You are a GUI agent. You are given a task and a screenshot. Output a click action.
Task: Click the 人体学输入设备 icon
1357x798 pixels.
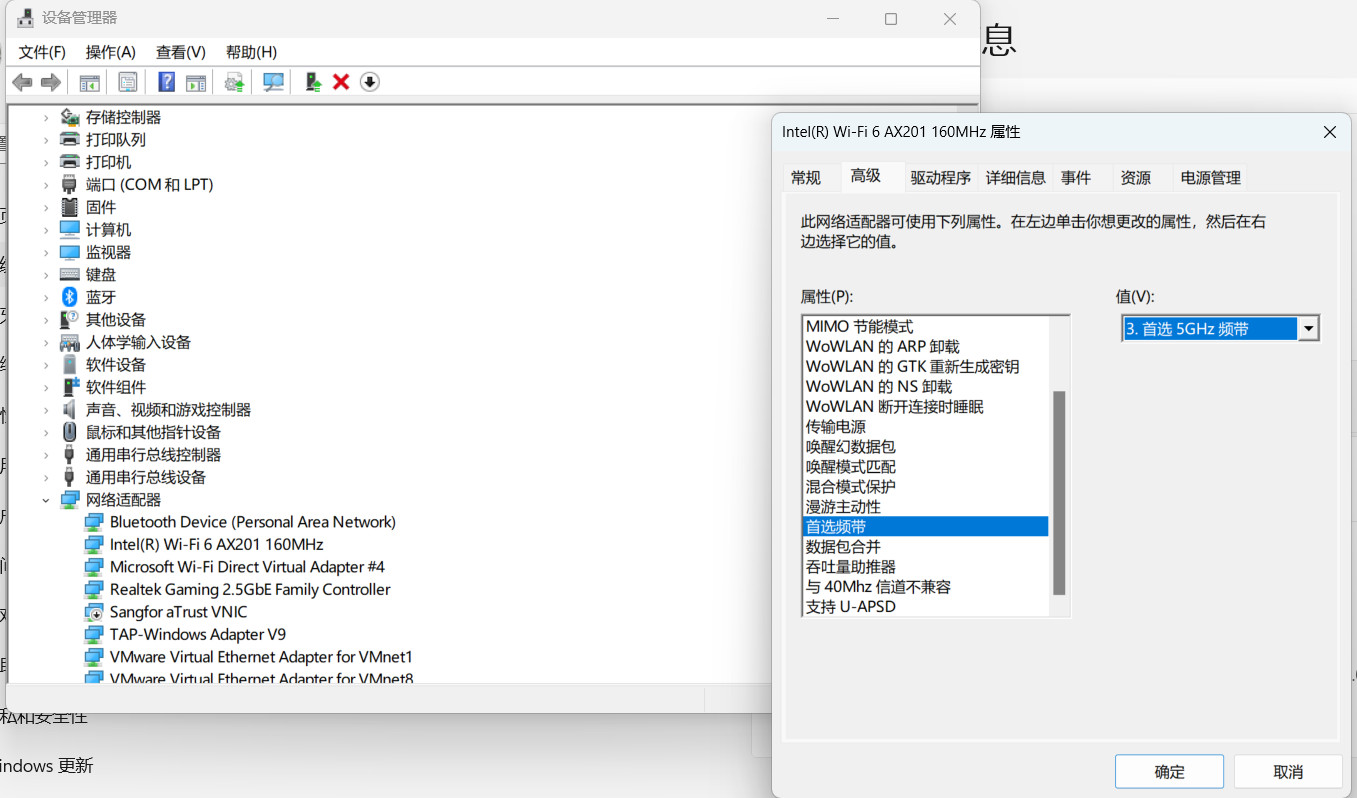(70, 342)
